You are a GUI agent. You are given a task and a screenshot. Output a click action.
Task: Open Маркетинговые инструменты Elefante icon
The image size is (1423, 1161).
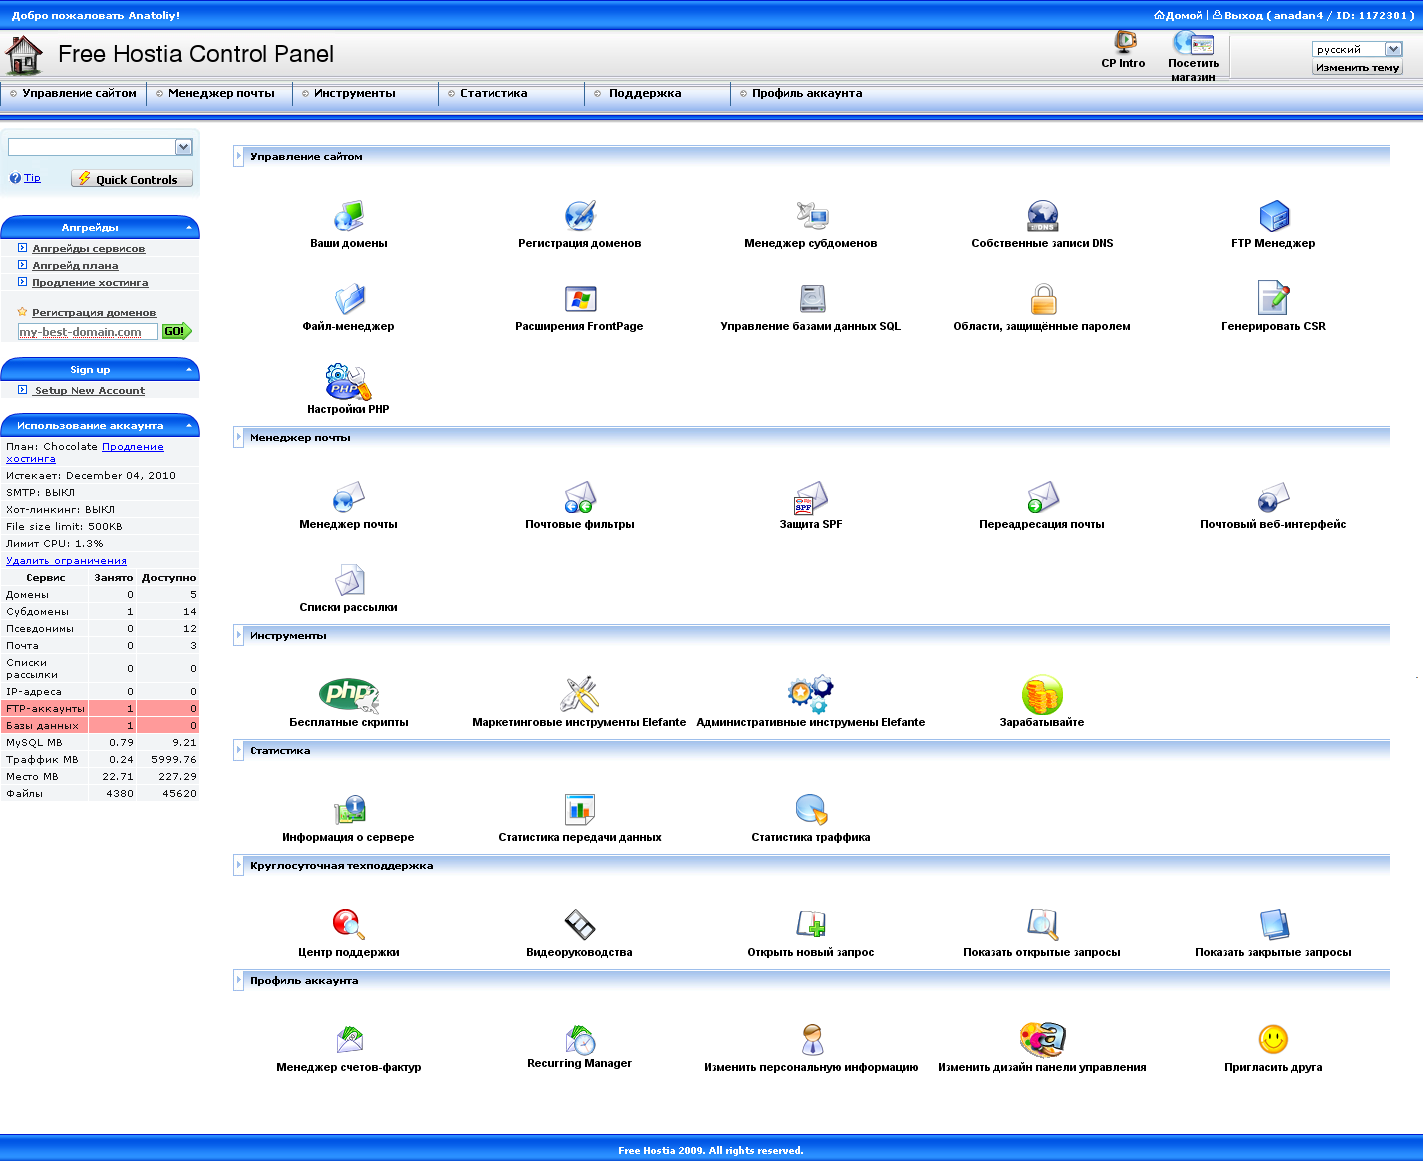click(x=580, y=694)
